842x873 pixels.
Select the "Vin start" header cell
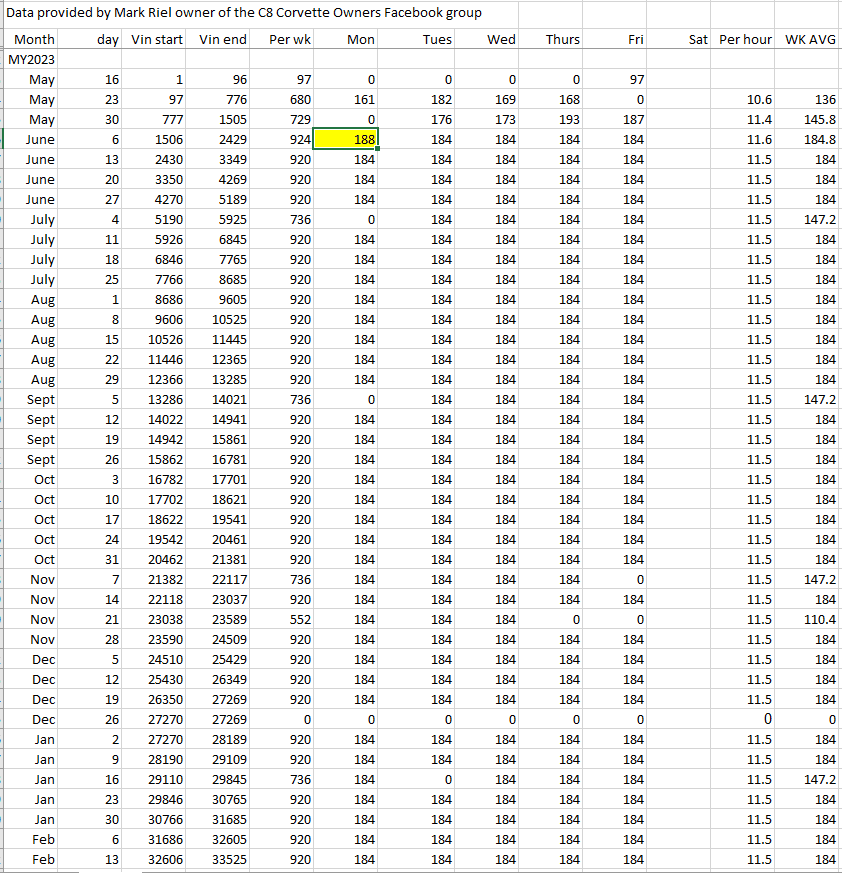157,40
